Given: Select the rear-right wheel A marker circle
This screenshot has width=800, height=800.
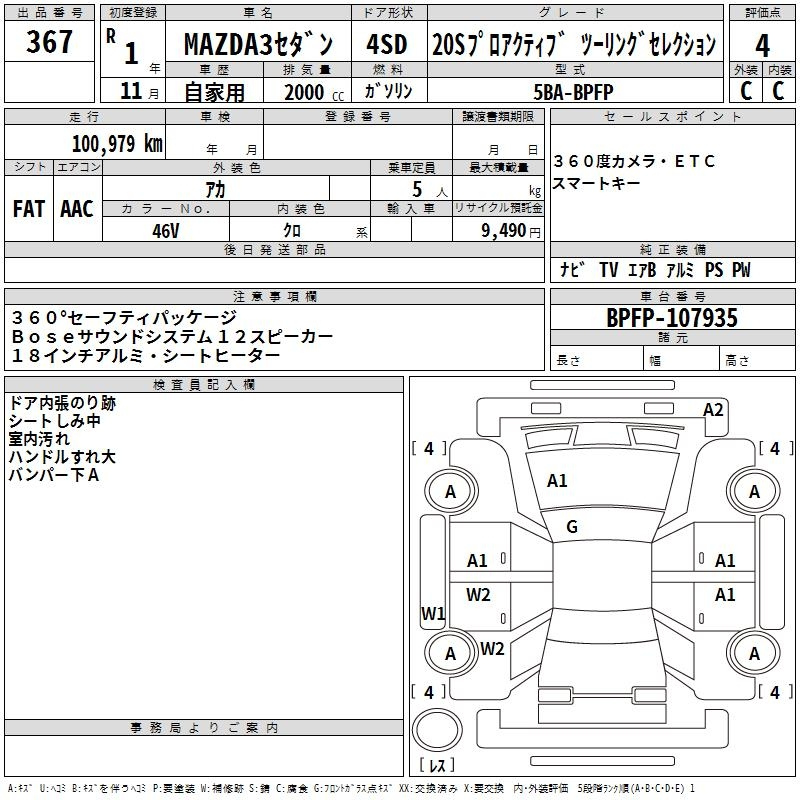Looking at the screenshot, I should click(754, 653).
